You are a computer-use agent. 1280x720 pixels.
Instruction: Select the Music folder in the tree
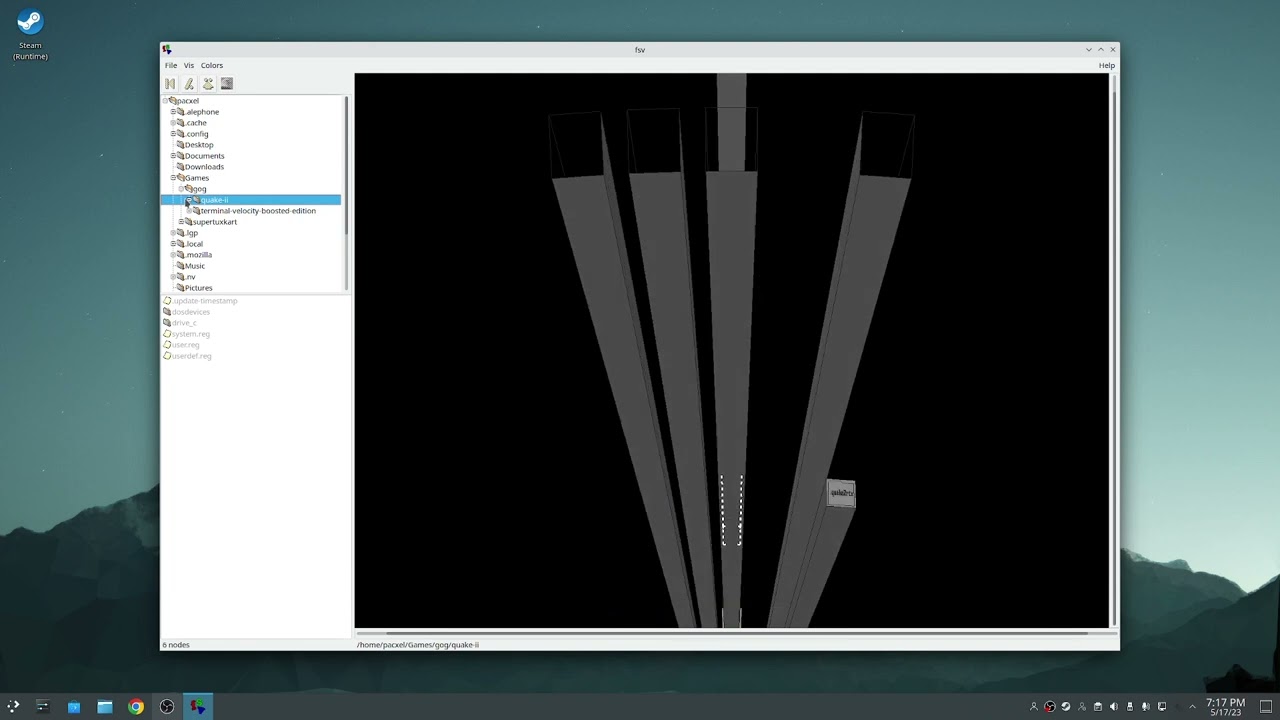coord(194,266)
